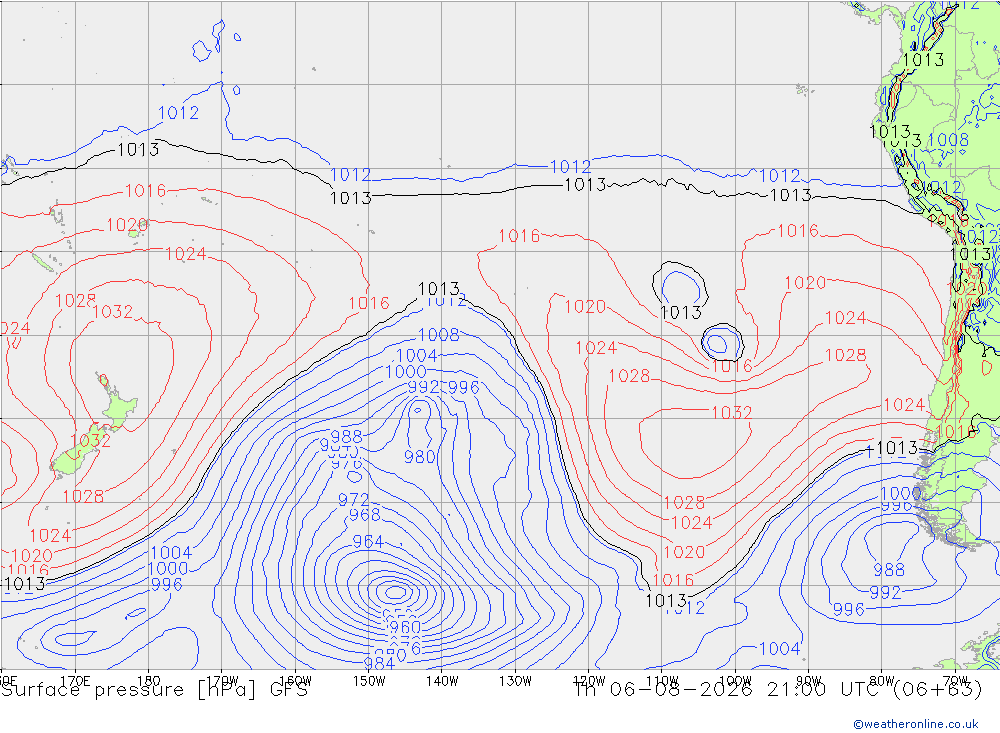This screenshot has height=733, width=1000.
Task: Click the red 1028 label on the right near Chile
Action: (846, 355)
